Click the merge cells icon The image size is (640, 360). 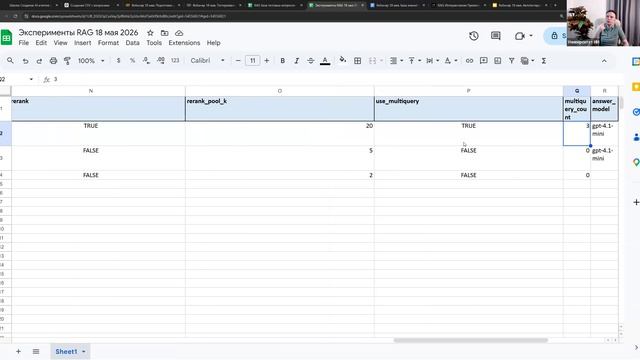[372, 60]
